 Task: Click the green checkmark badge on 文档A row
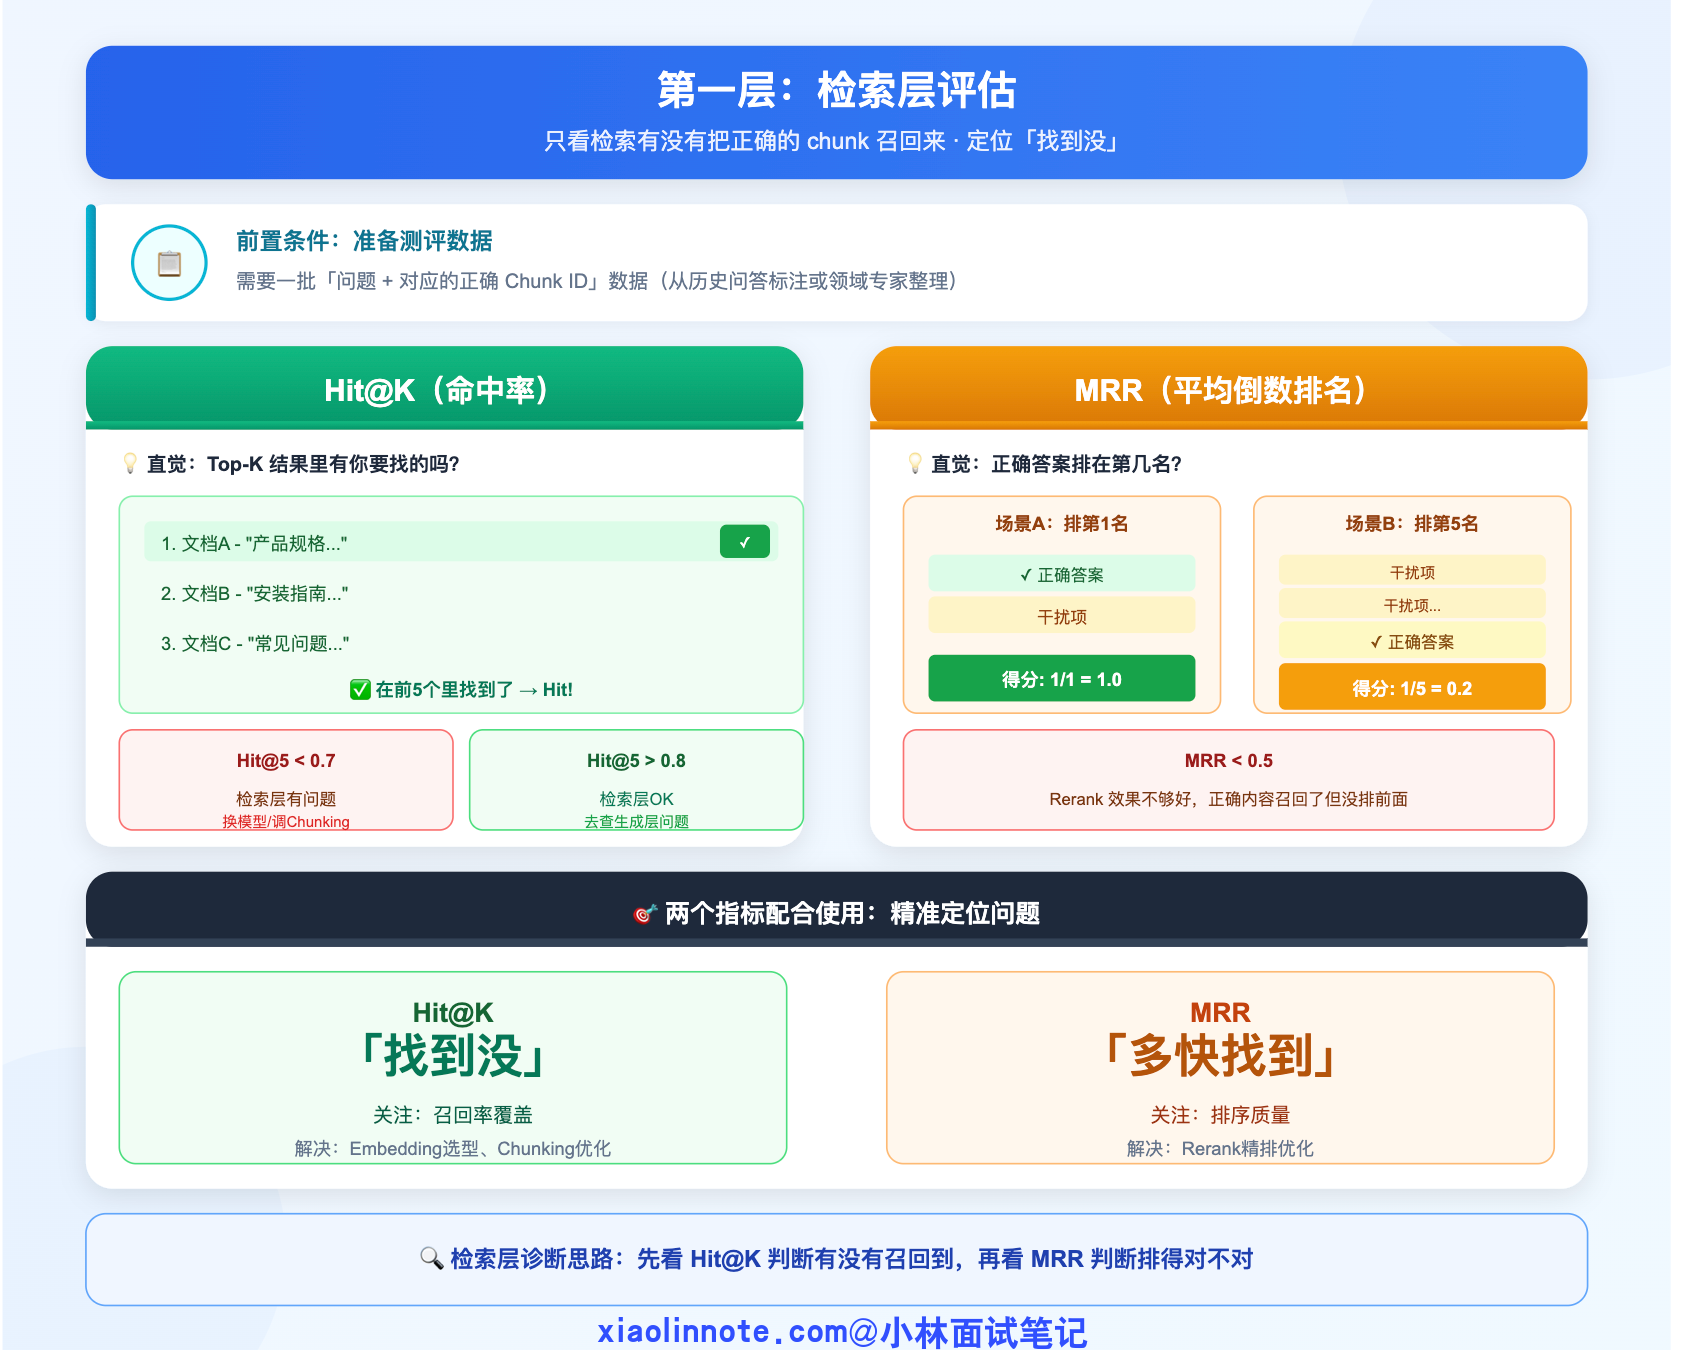[744, 542]
